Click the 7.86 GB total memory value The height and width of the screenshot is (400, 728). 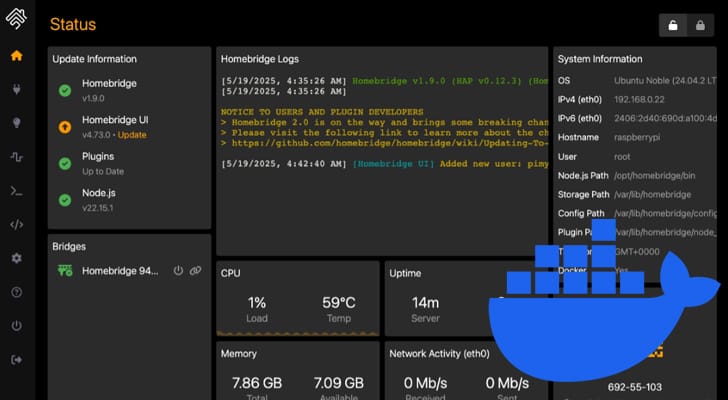click(x=257, y=383)
